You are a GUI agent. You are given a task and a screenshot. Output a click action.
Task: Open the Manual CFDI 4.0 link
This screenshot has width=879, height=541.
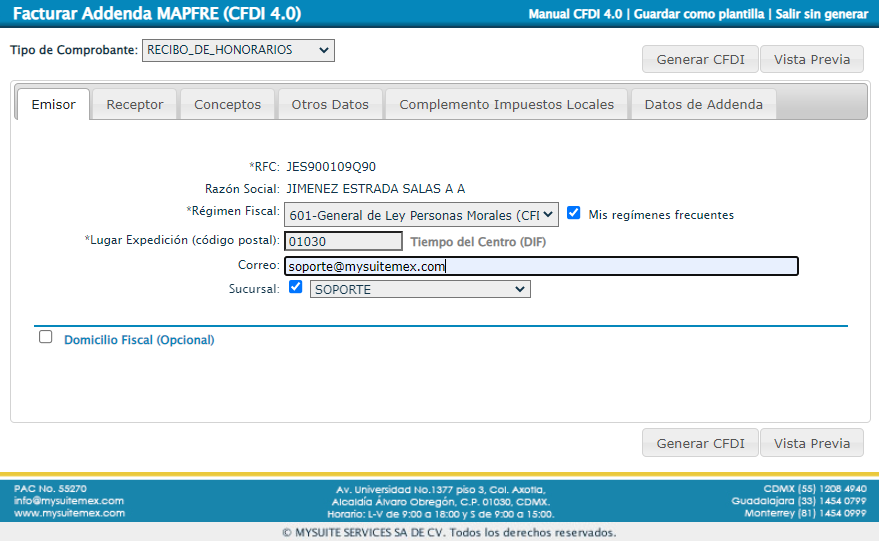pyautogui.click(x=576, y=14)
